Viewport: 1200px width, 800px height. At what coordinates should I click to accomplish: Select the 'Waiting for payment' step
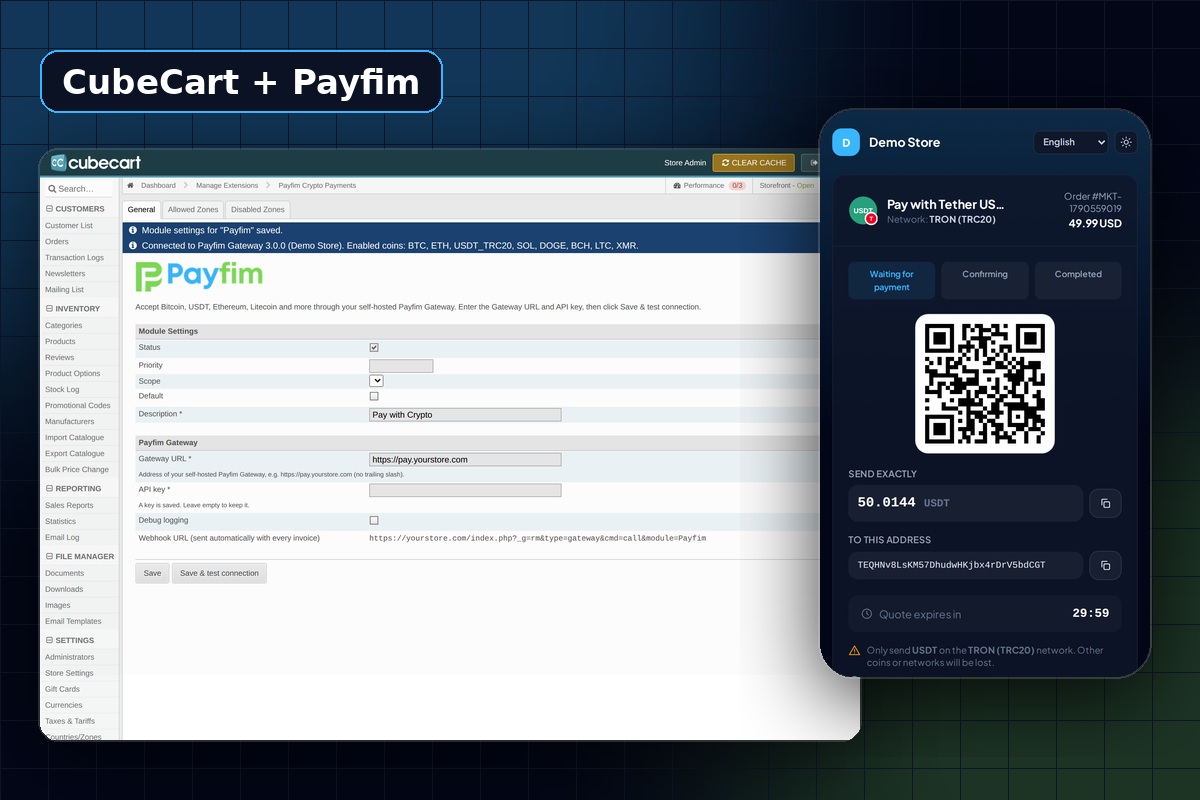coord(892,281)
